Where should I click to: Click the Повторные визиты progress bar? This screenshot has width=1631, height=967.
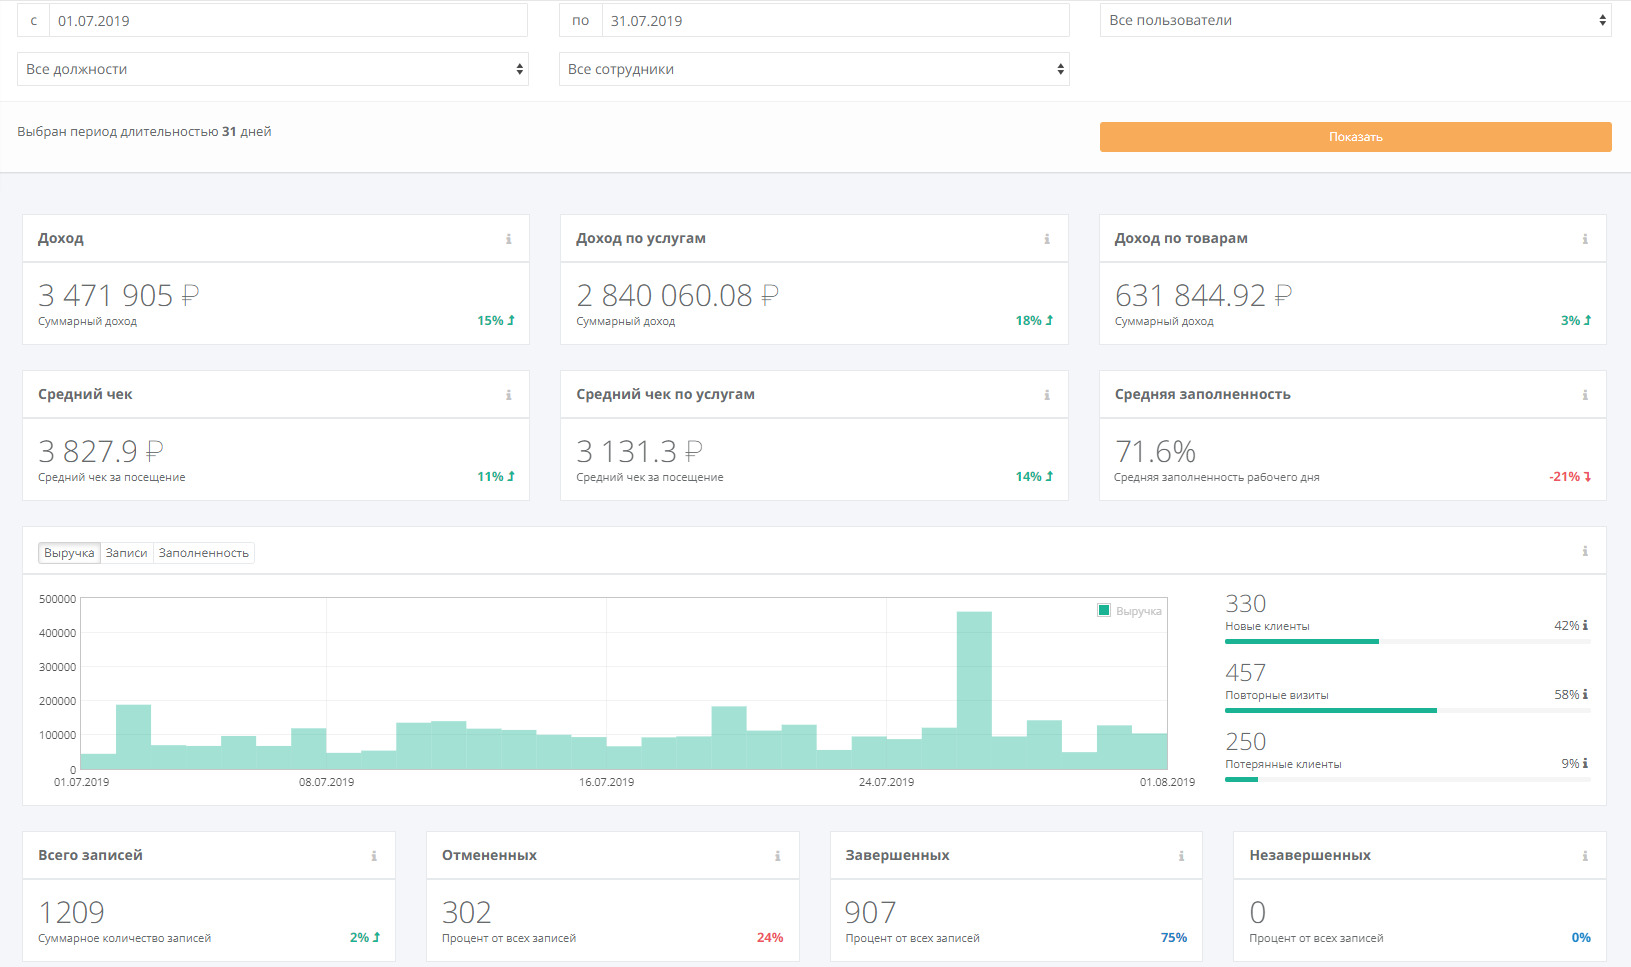[x=1407, y=711]
